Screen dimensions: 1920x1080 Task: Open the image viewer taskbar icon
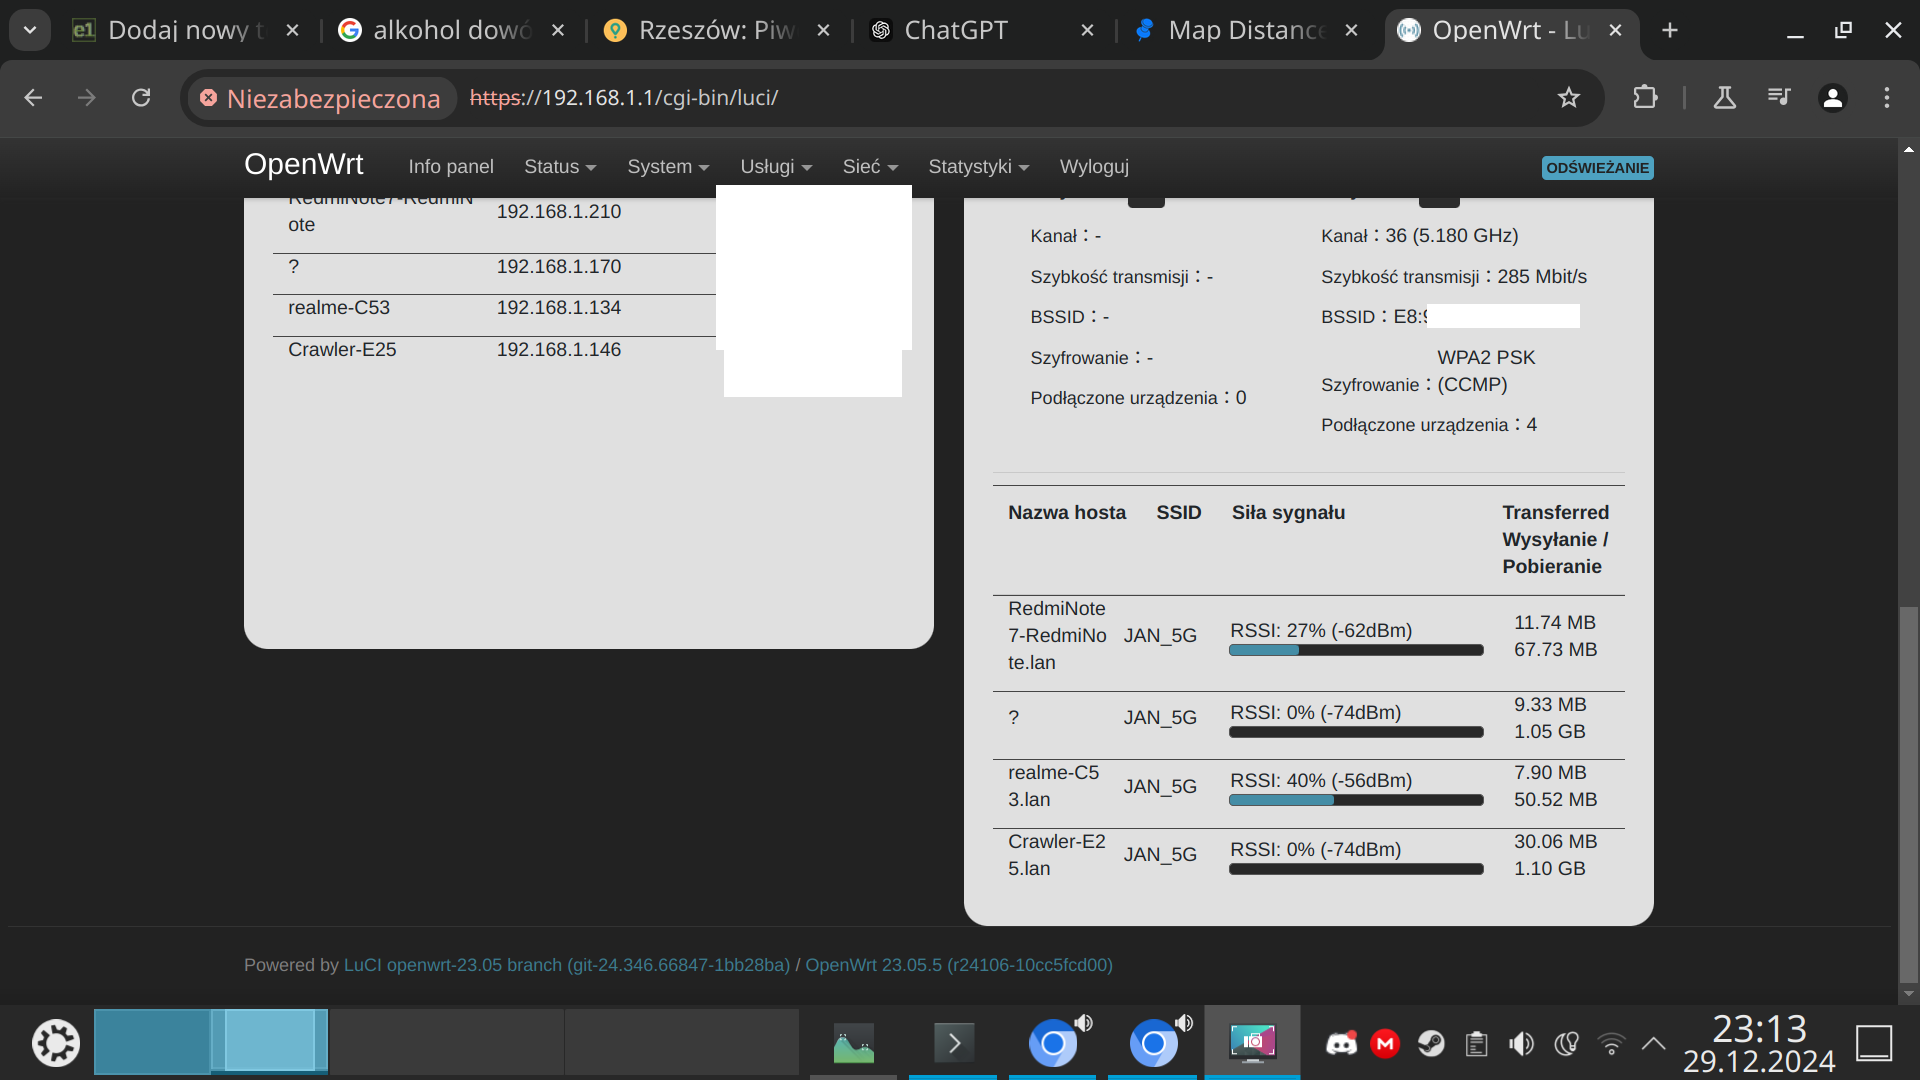click(853, 1043)
